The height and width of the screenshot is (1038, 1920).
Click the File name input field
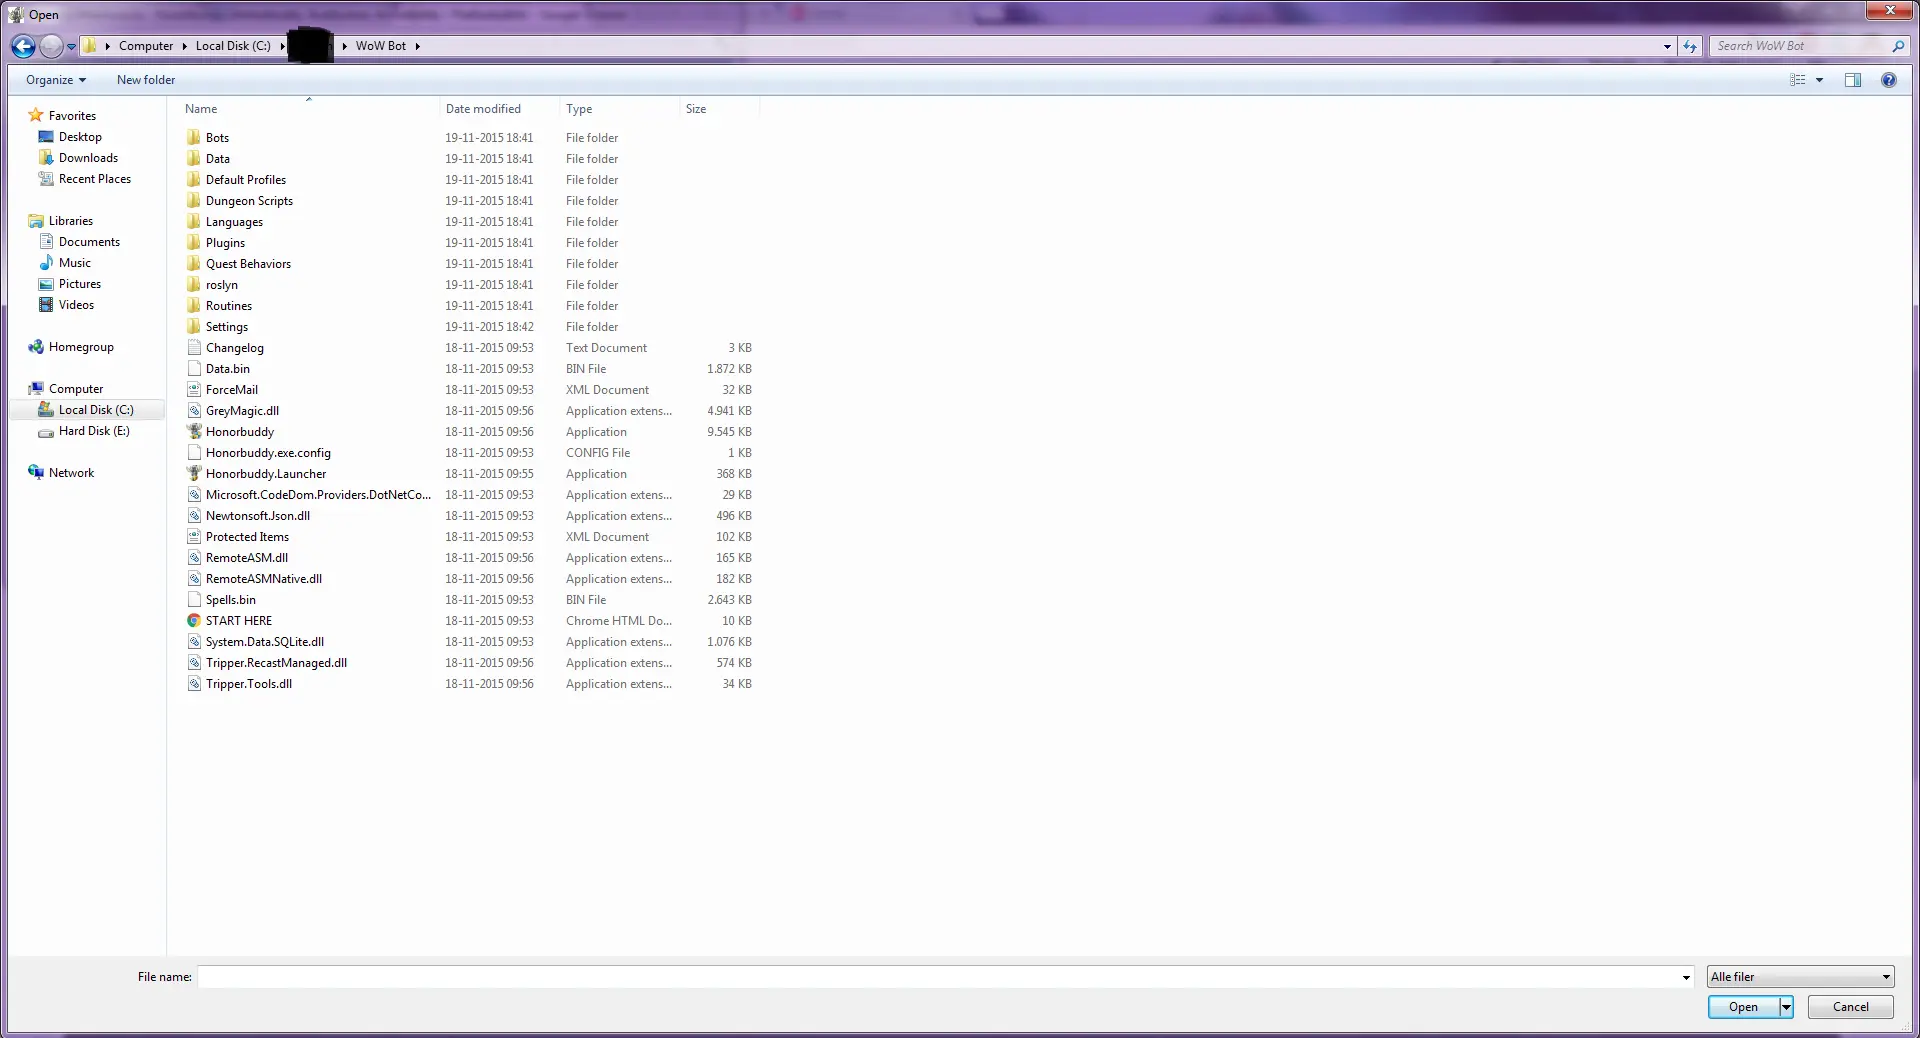[940, 977]
